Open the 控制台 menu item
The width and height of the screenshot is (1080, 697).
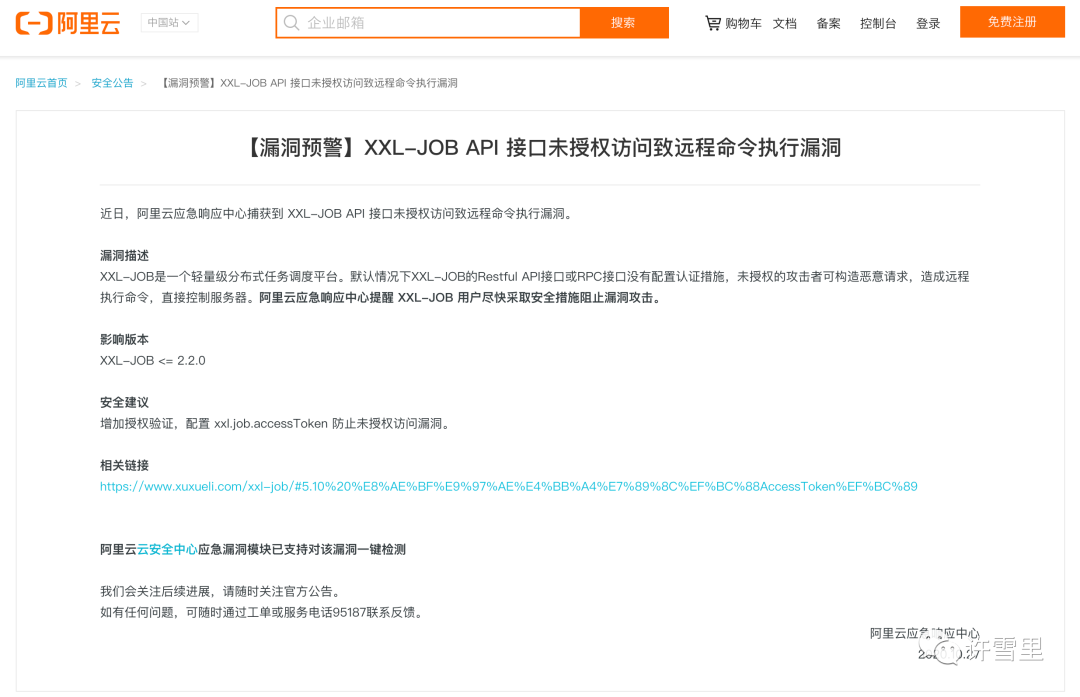coord(878,23)
